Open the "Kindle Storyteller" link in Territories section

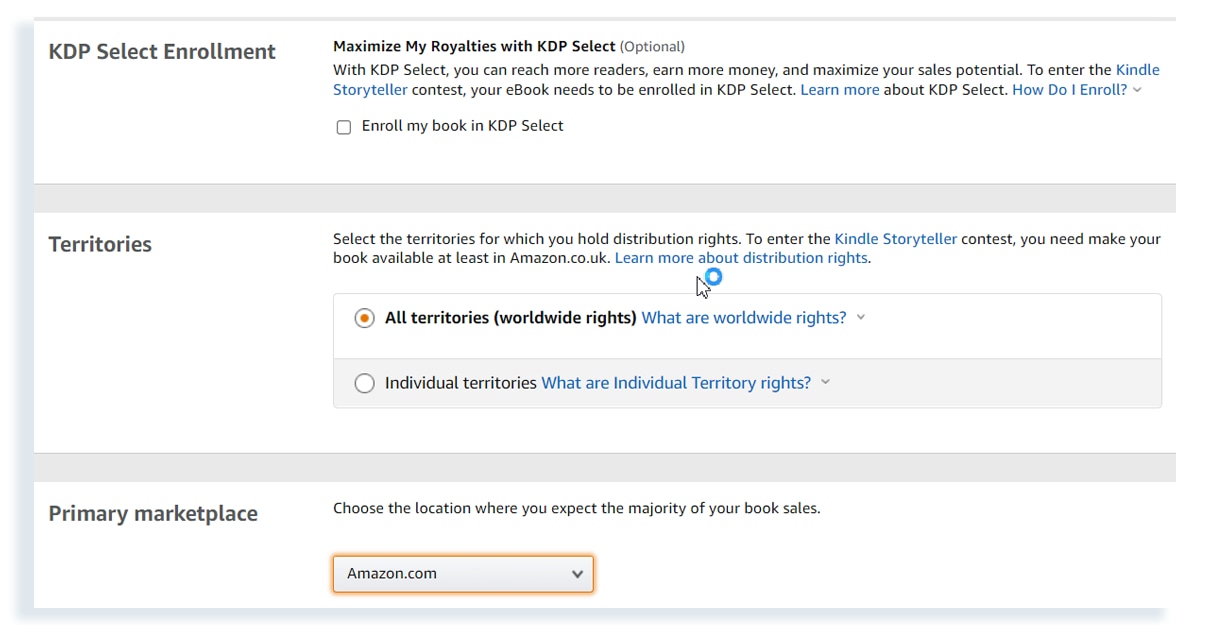(897, 238)
